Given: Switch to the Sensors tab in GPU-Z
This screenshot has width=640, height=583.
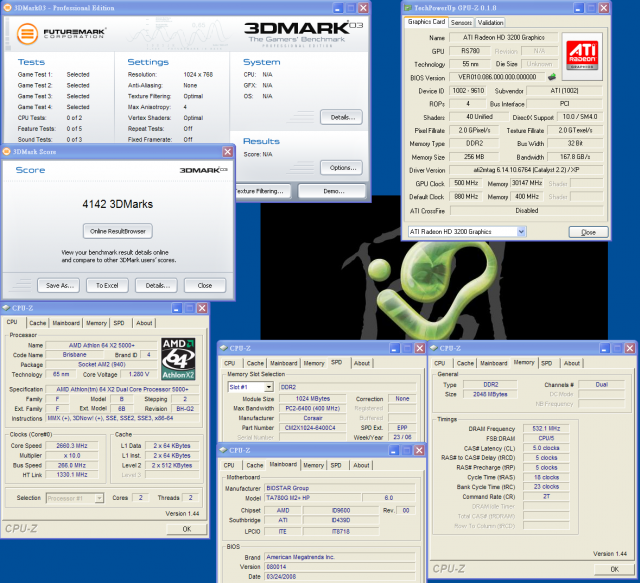Looking at the screenshot, I should pyautogui.click(x=461, y=22).
